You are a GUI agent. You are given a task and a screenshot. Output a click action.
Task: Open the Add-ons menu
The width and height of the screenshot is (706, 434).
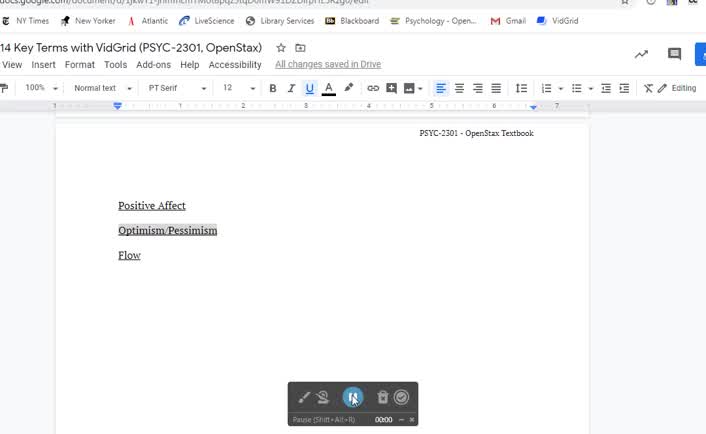pyautogui.click(x=153, y=65)
